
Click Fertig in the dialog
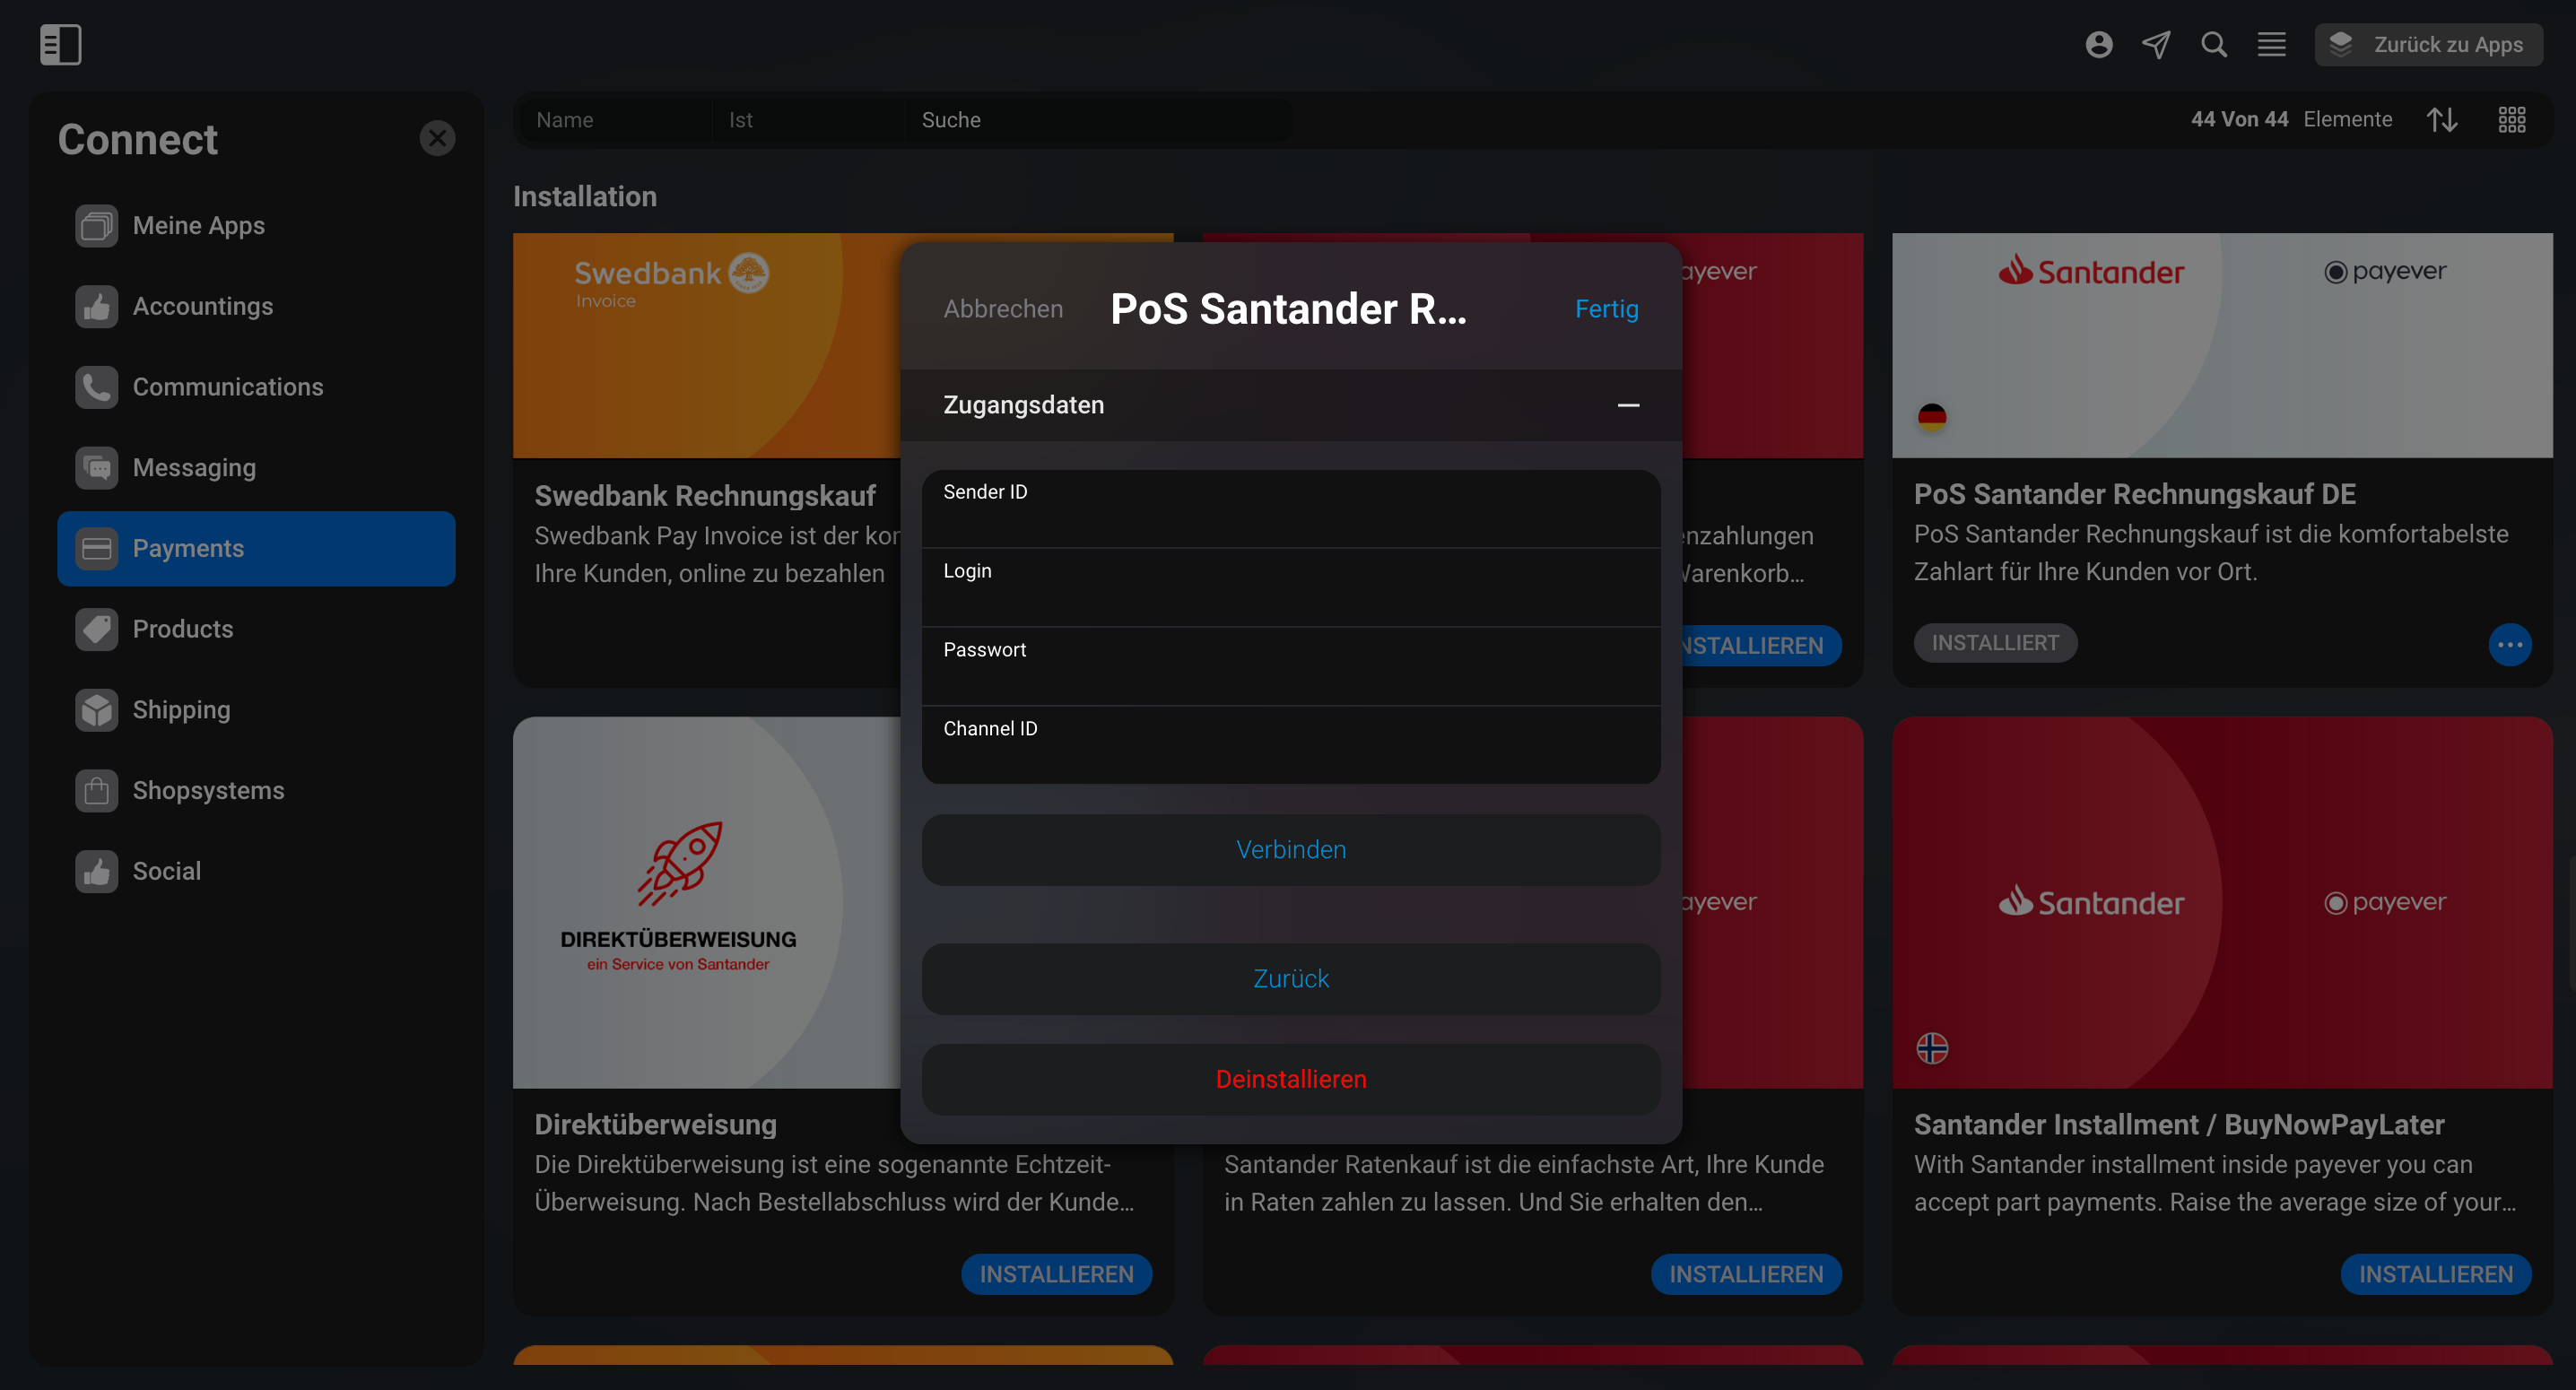1606,309
